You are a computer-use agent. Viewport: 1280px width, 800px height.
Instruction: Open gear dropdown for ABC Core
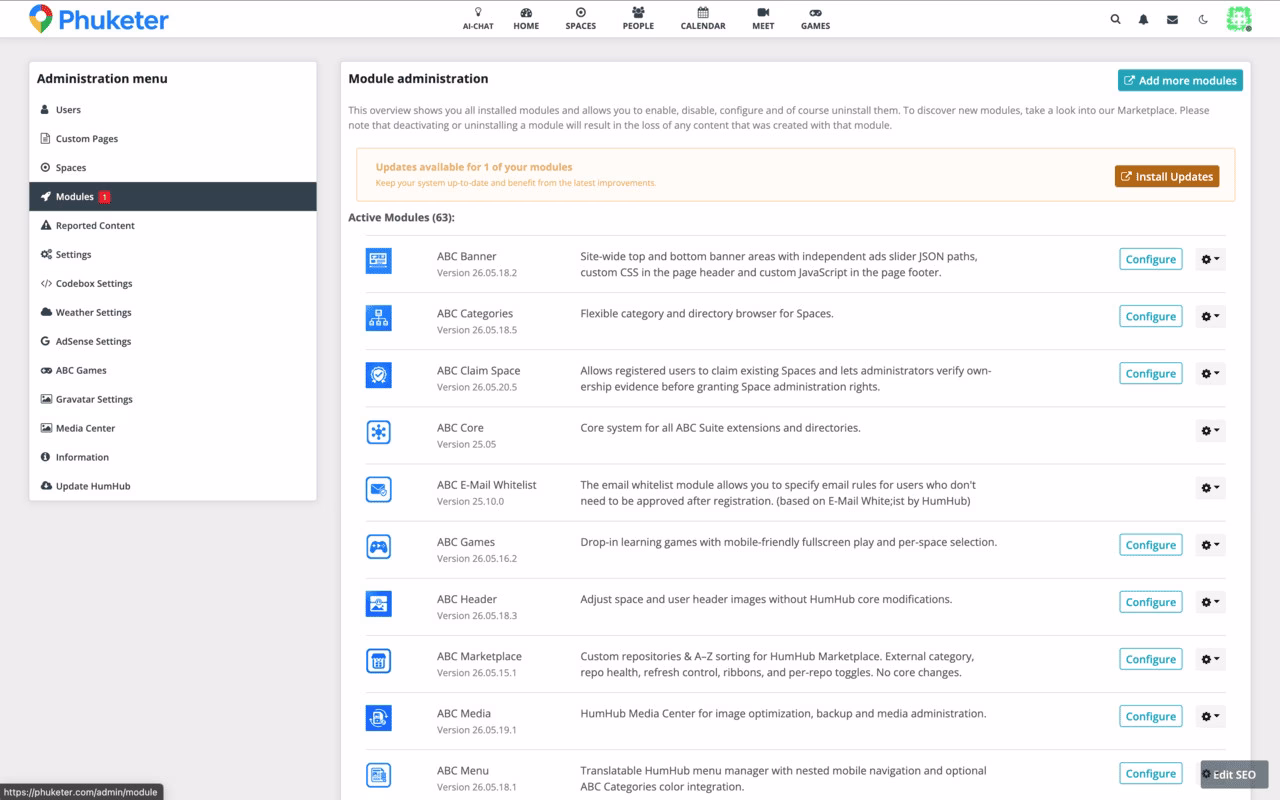[1210, 431]
